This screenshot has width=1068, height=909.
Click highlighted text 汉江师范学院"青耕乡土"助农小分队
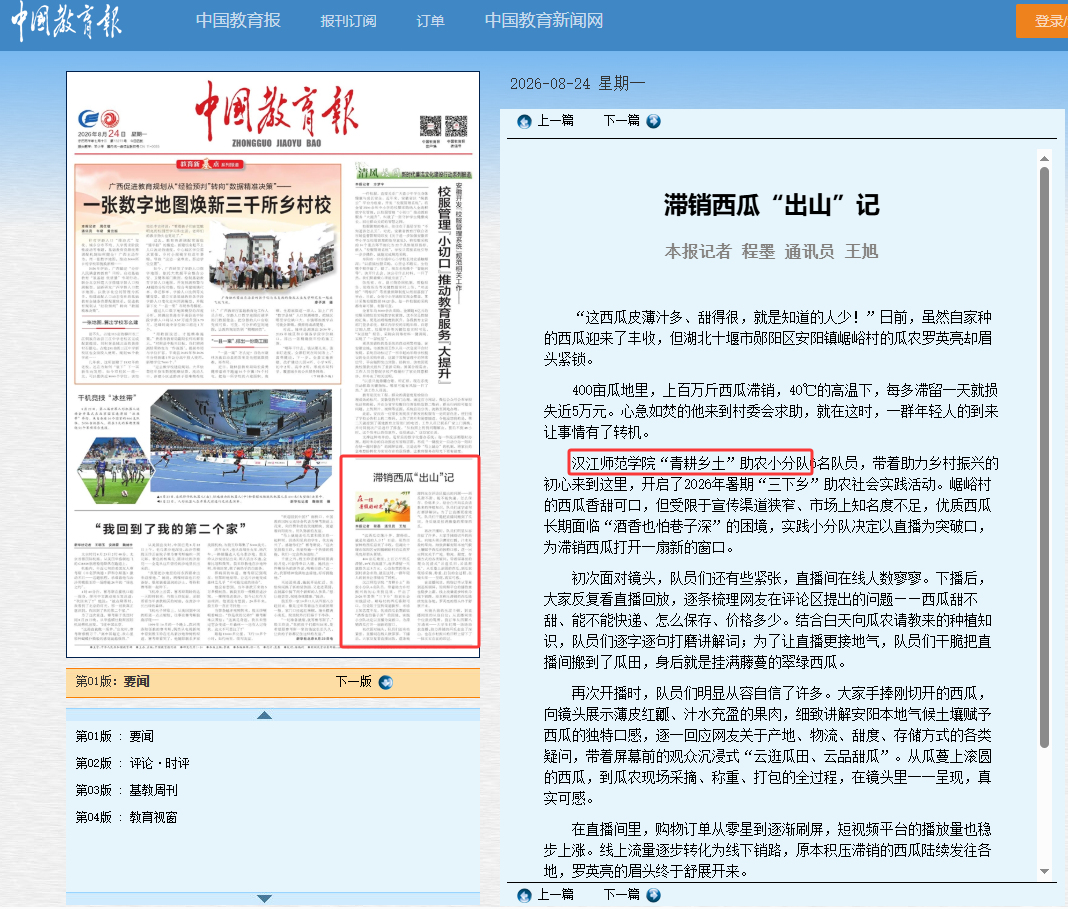[x=690, y=463]
